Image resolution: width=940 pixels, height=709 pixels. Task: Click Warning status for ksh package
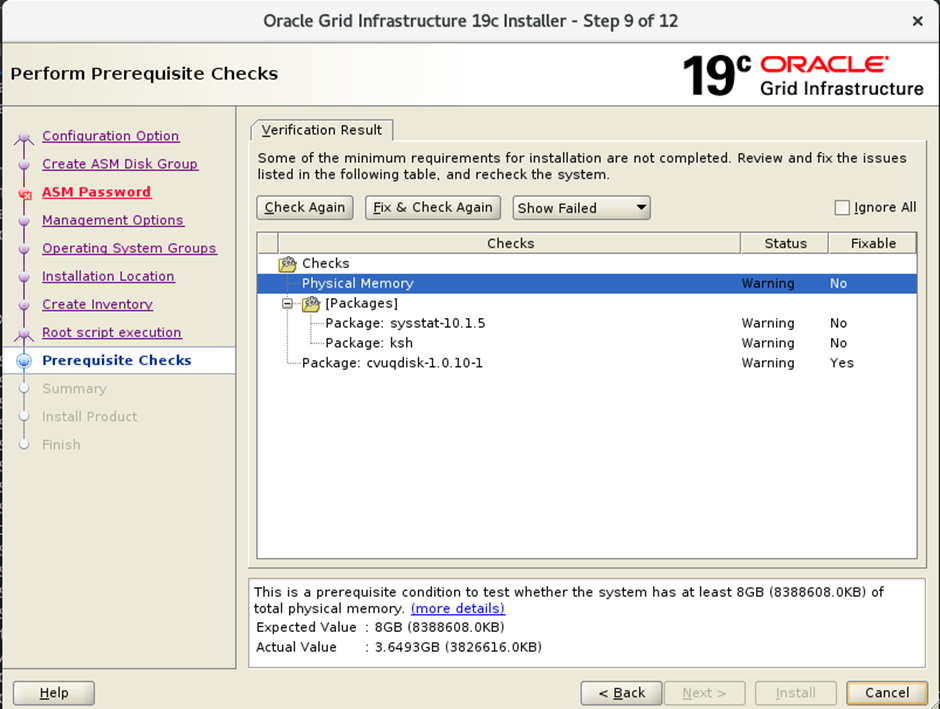[x=768, y=343]
